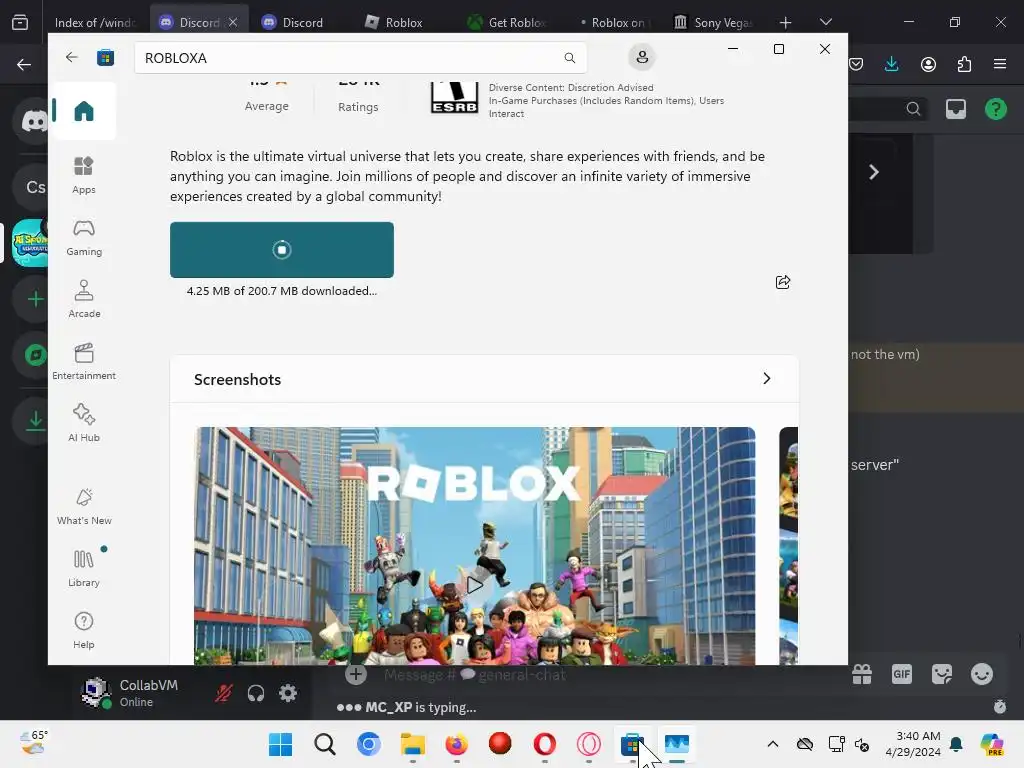Stop the Roblox download in progress
The image size is (1024, 768).
[x=281, y=249]
